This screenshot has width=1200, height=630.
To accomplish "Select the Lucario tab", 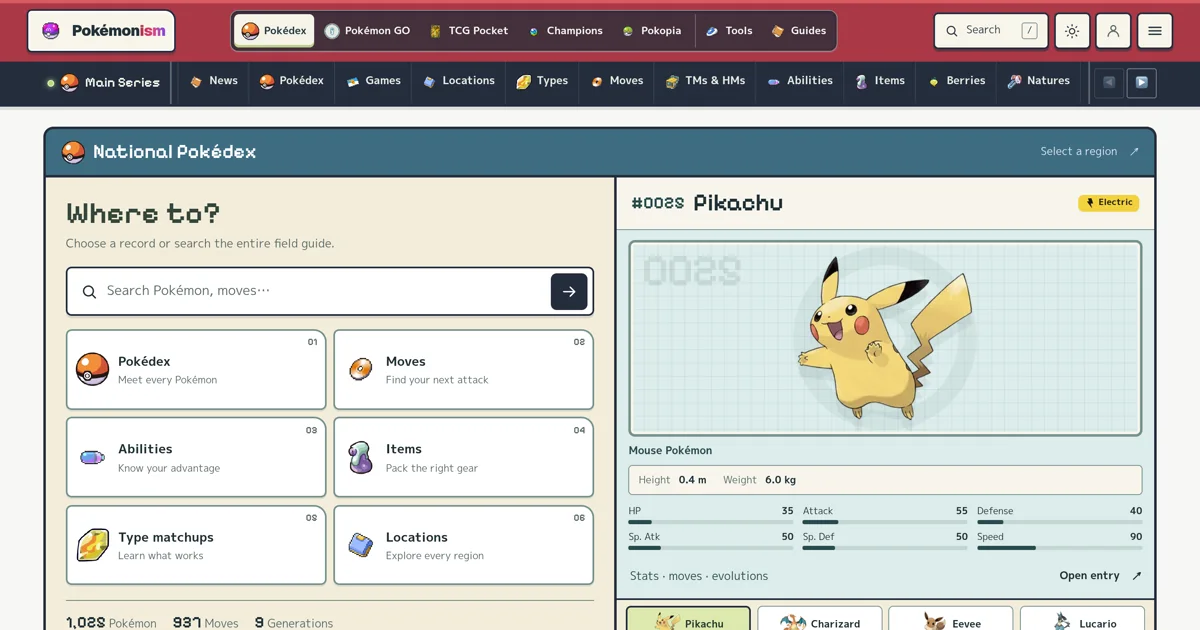I will (x=1082, y=619).
